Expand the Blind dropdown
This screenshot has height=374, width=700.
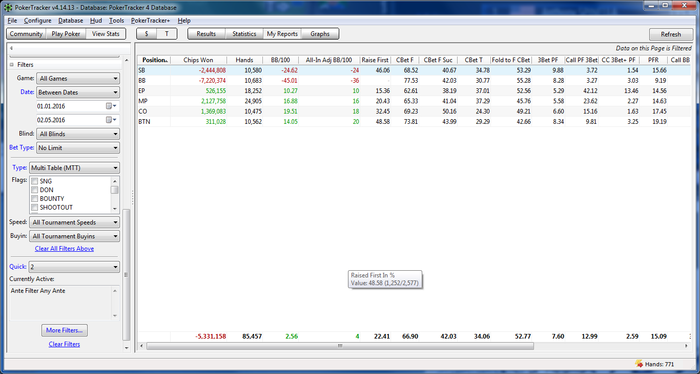[78, 134]
